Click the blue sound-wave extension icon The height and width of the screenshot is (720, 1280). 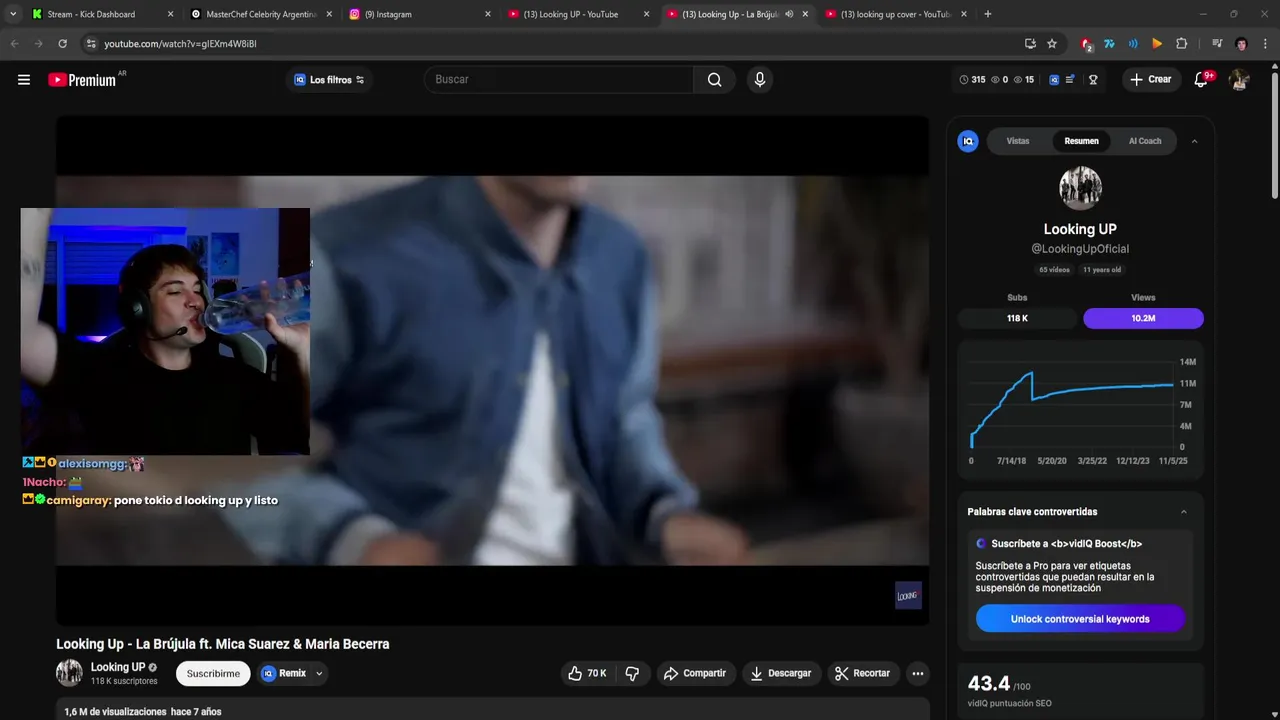[x=1133, y=44]
